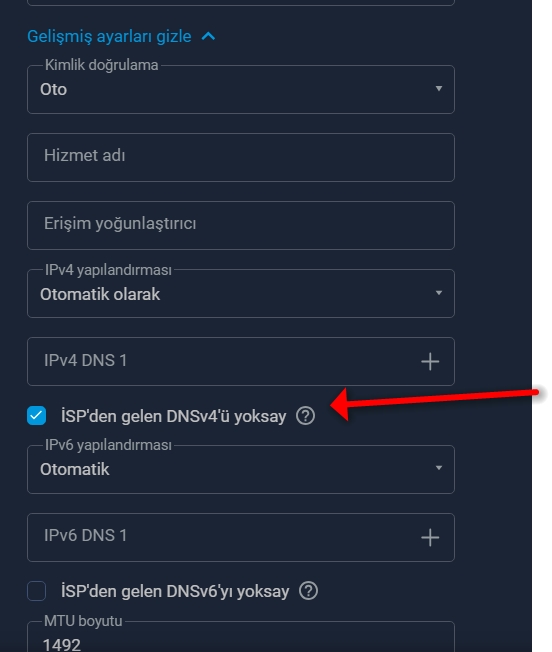
Task: Uncheck İSP'den gelen DNSv4'ü yoksay
Action: (37, 415)
